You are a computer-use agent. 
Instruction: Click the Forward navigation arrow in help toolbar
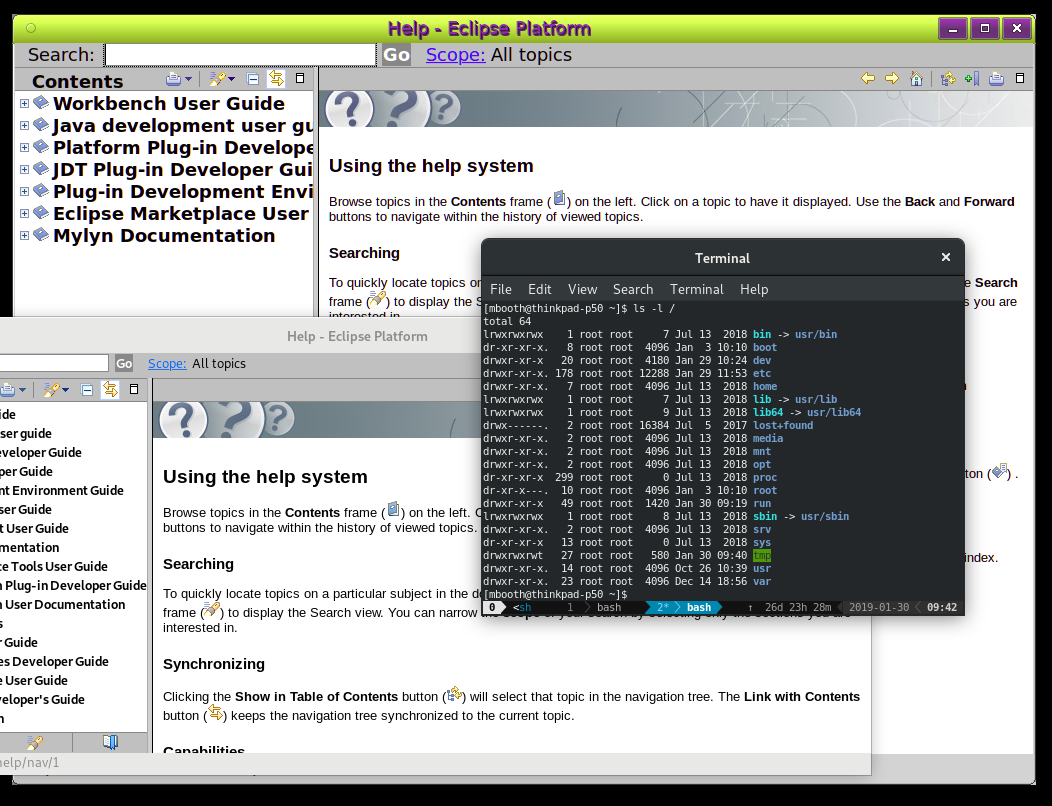point(892,79)
